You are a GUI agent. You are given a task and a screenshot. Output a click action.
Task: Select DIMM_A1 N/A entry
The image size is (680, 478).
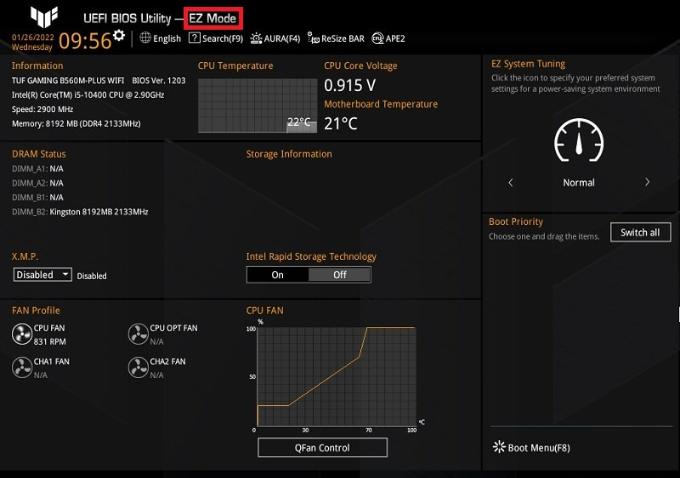click(38, 169)
